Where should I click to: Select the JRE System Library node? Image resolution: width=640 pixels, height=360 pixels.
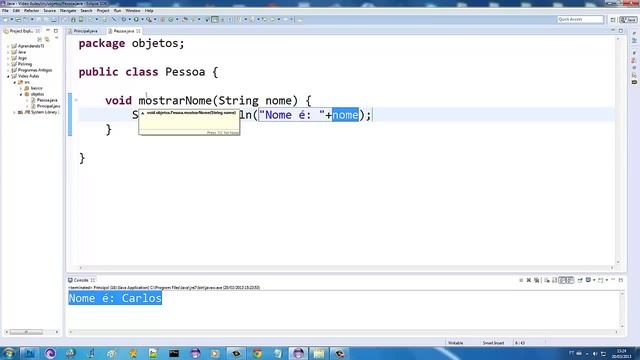click(x=39, y=112)
